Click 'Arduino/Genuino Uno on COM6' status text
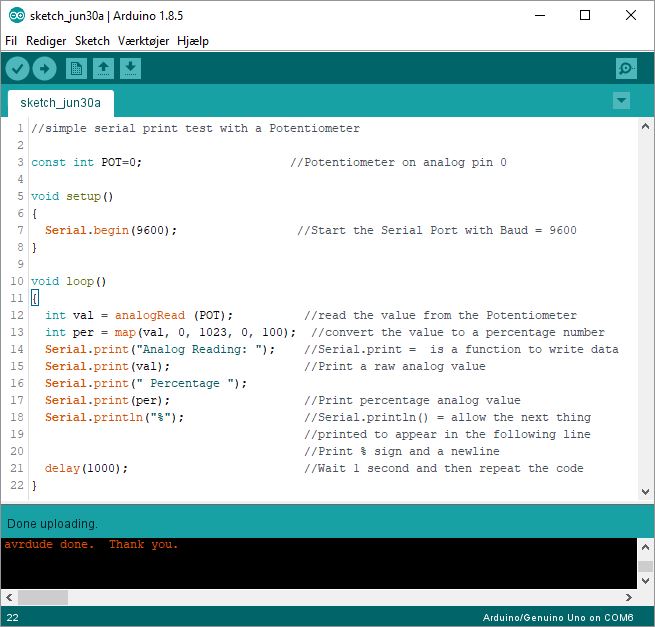Viewport: 655px width, 627px height. point(558,618)
